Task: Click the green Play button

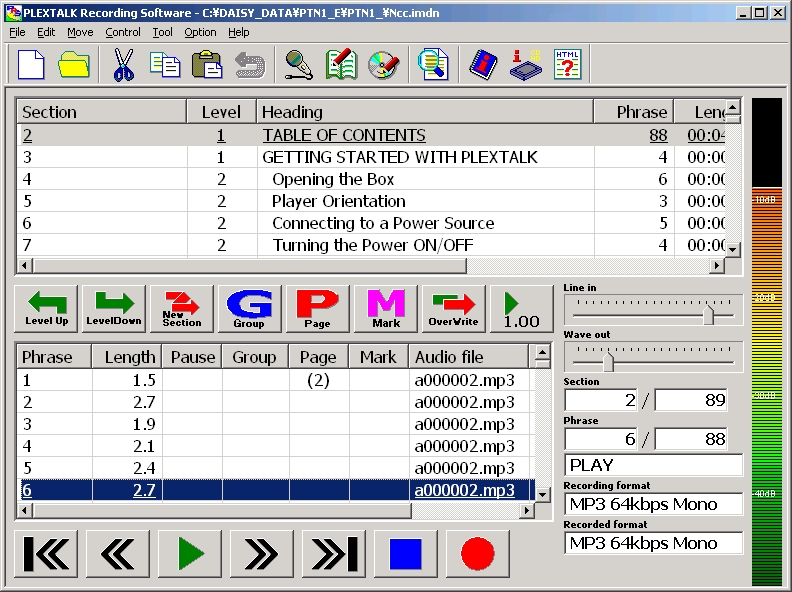Action: (190, 554)
